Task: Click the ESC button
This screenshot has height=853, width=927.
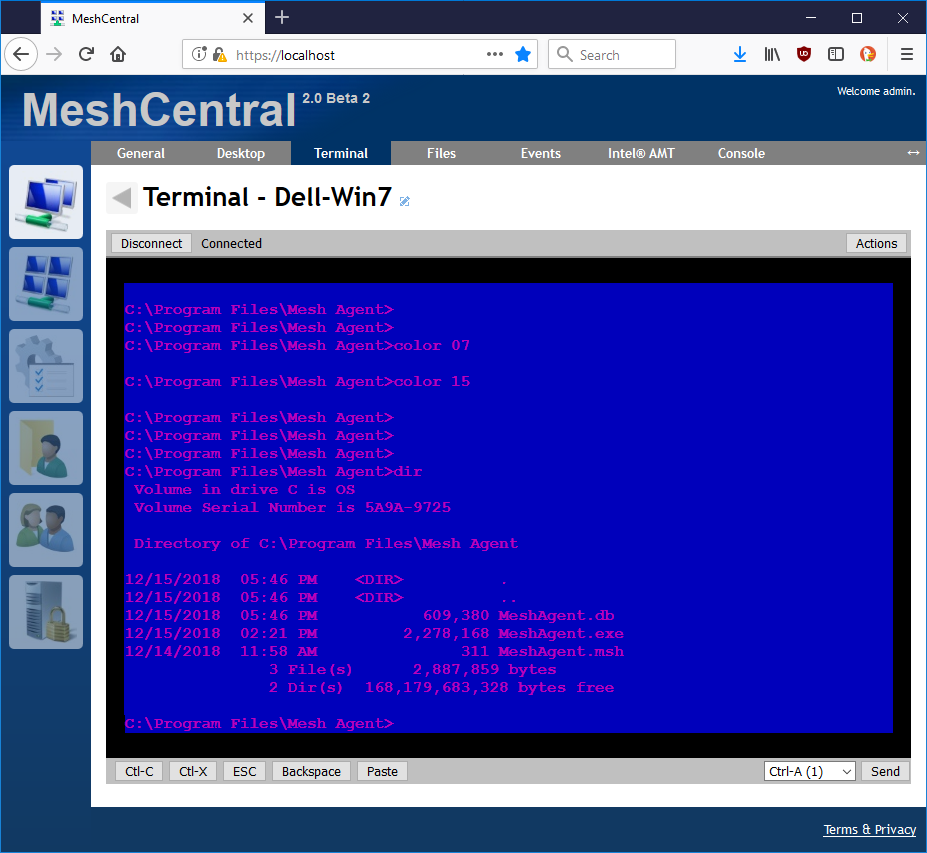Action: (244, 771)
